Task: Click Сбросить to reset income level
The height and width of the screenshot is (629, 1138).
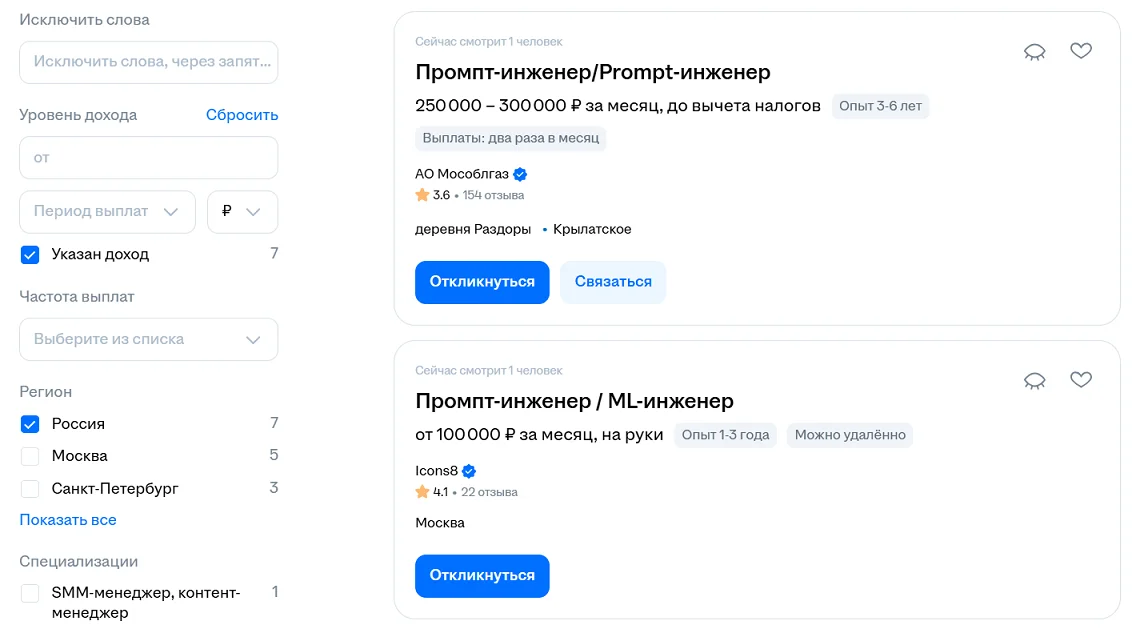Action: pos(242,115)
